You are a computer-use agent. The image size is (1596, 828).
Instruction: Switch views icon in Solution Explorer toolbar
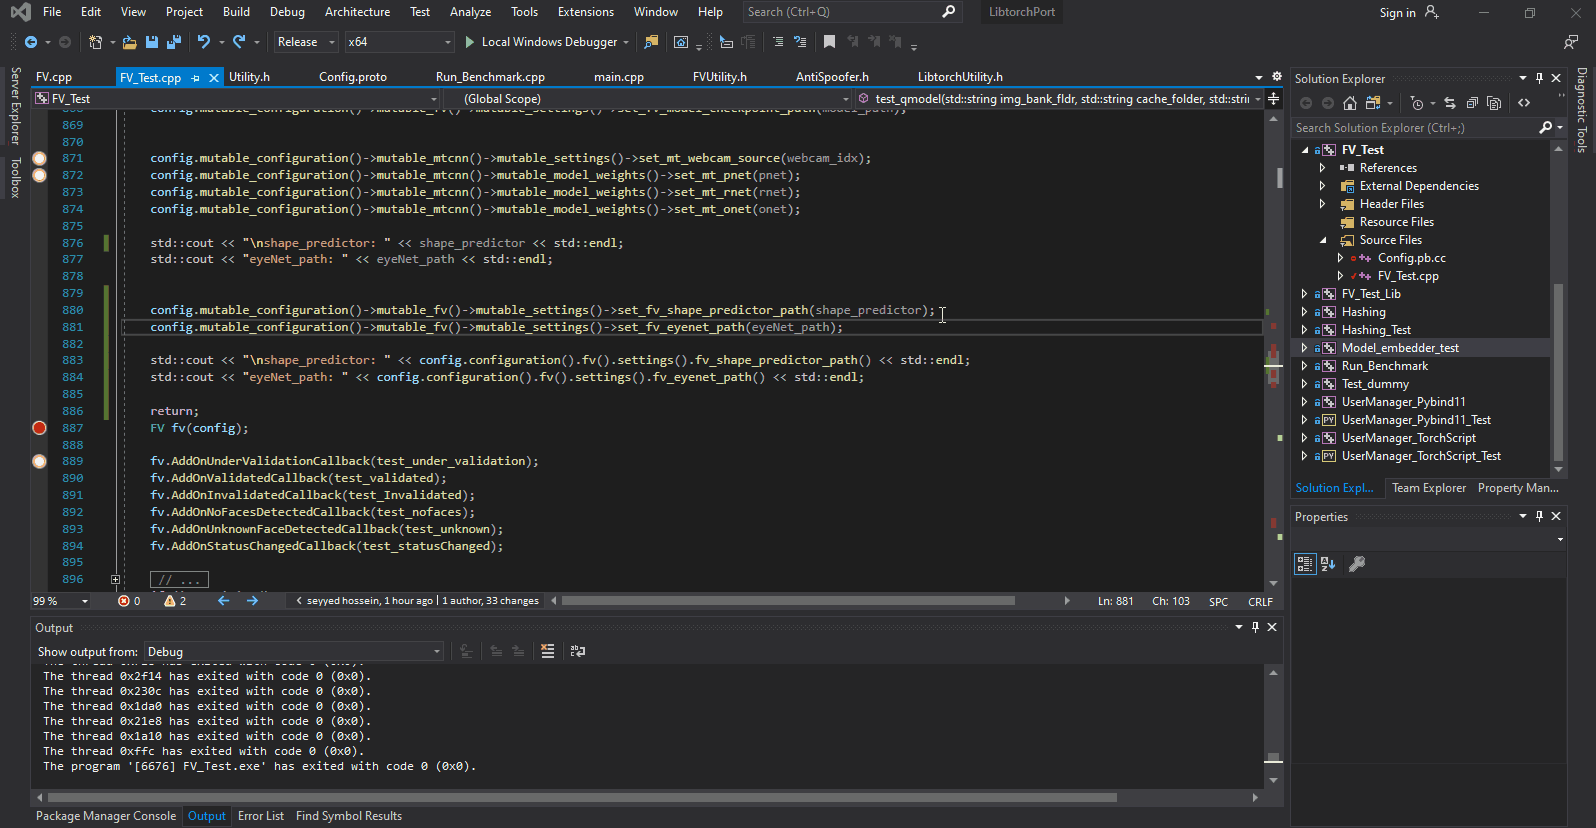(1373, 103)
